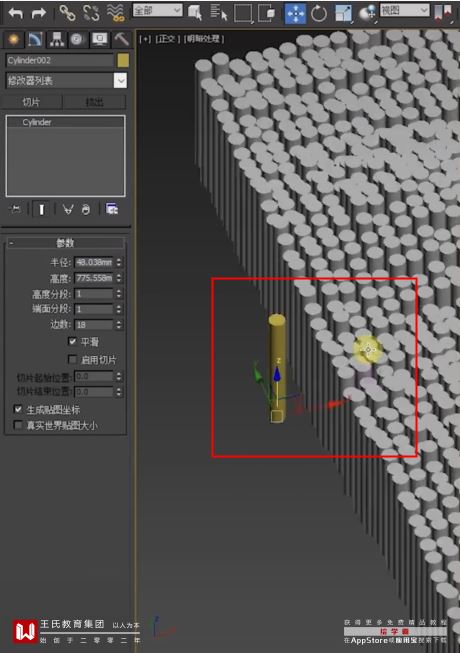This screenshot has height=653, width=460.
Task: Click the 高度 height value field
Action: 94,278
